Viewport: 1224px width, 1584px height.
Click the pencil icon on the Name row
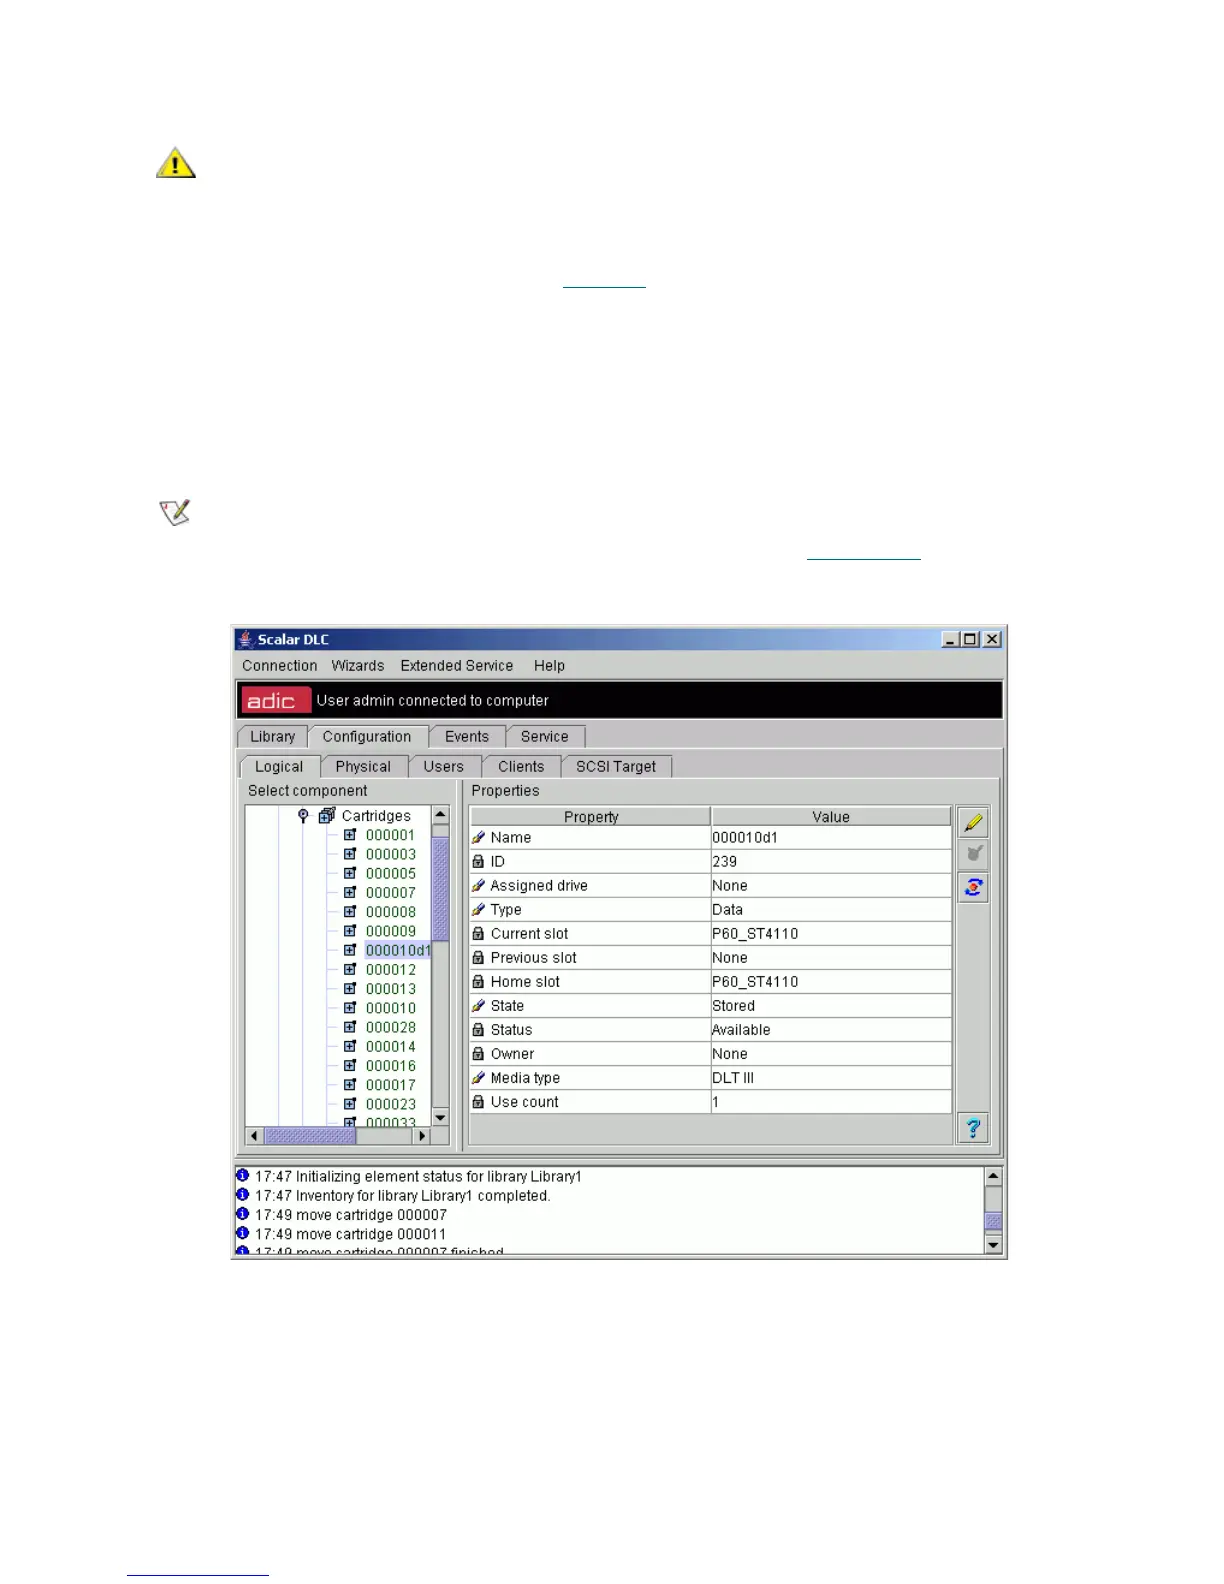click(478, 838)
